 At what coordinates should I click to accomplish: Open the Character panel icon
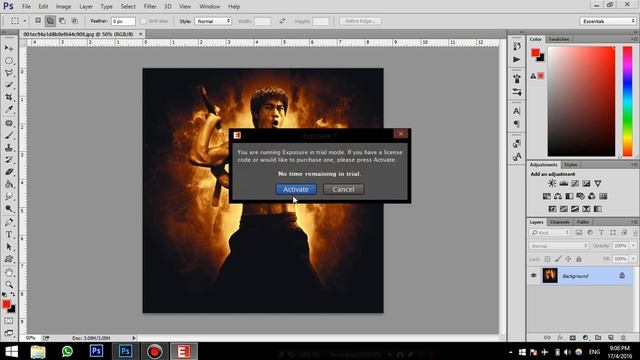tap(517, 111)
